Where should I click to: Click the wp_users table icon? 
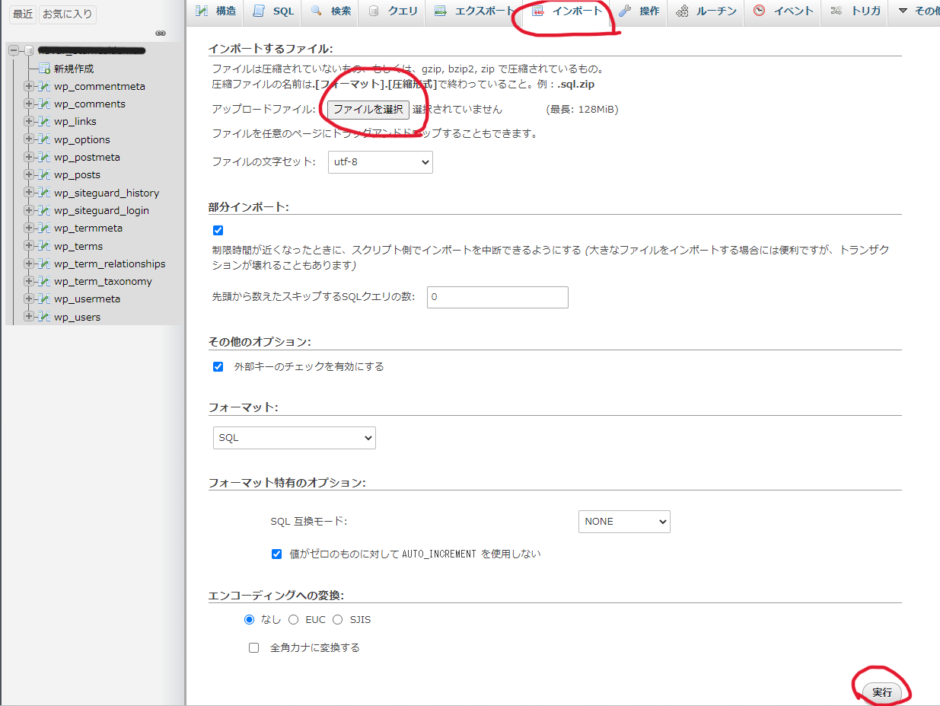[x=44, y=317]
